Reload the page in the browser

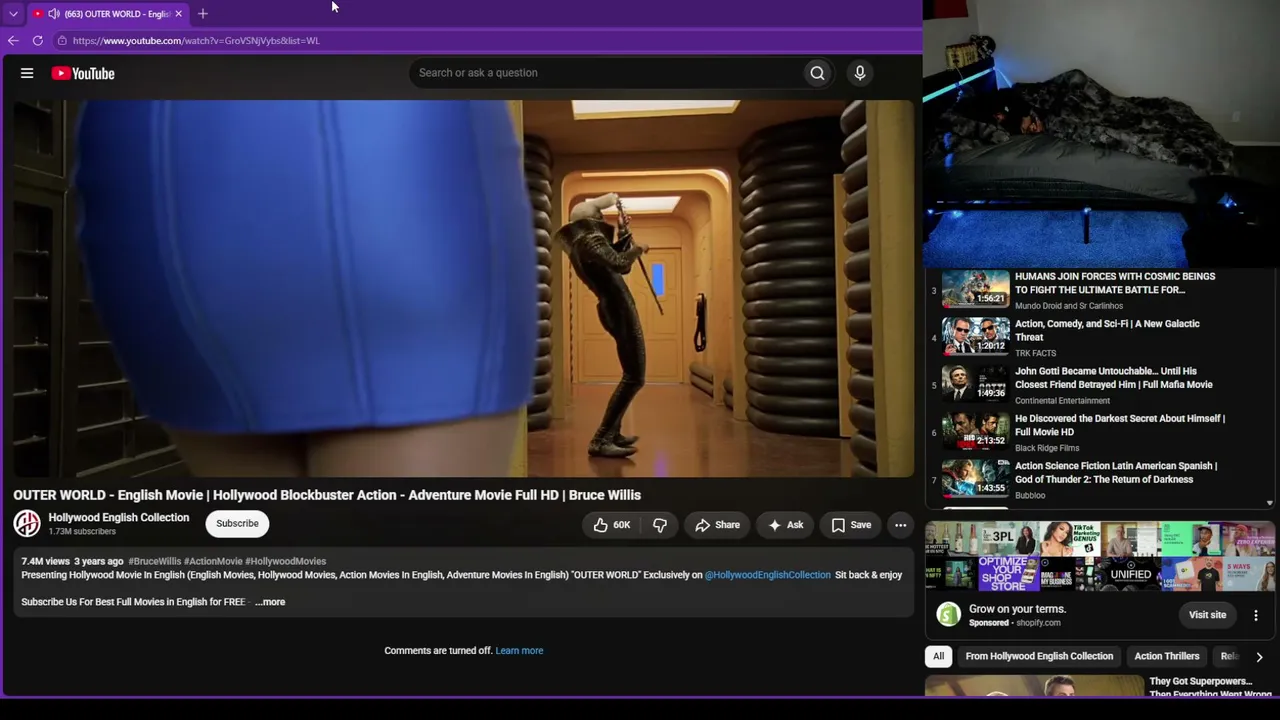(x=38, y=41)
